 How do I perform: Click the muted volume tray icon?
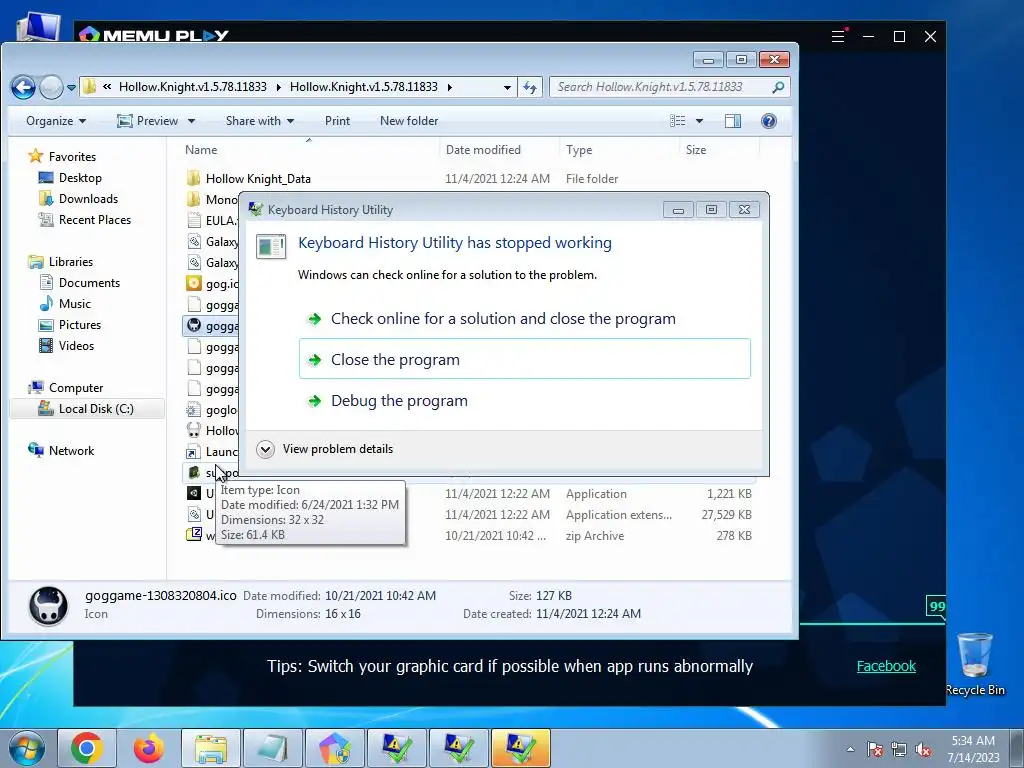point(923,749)
